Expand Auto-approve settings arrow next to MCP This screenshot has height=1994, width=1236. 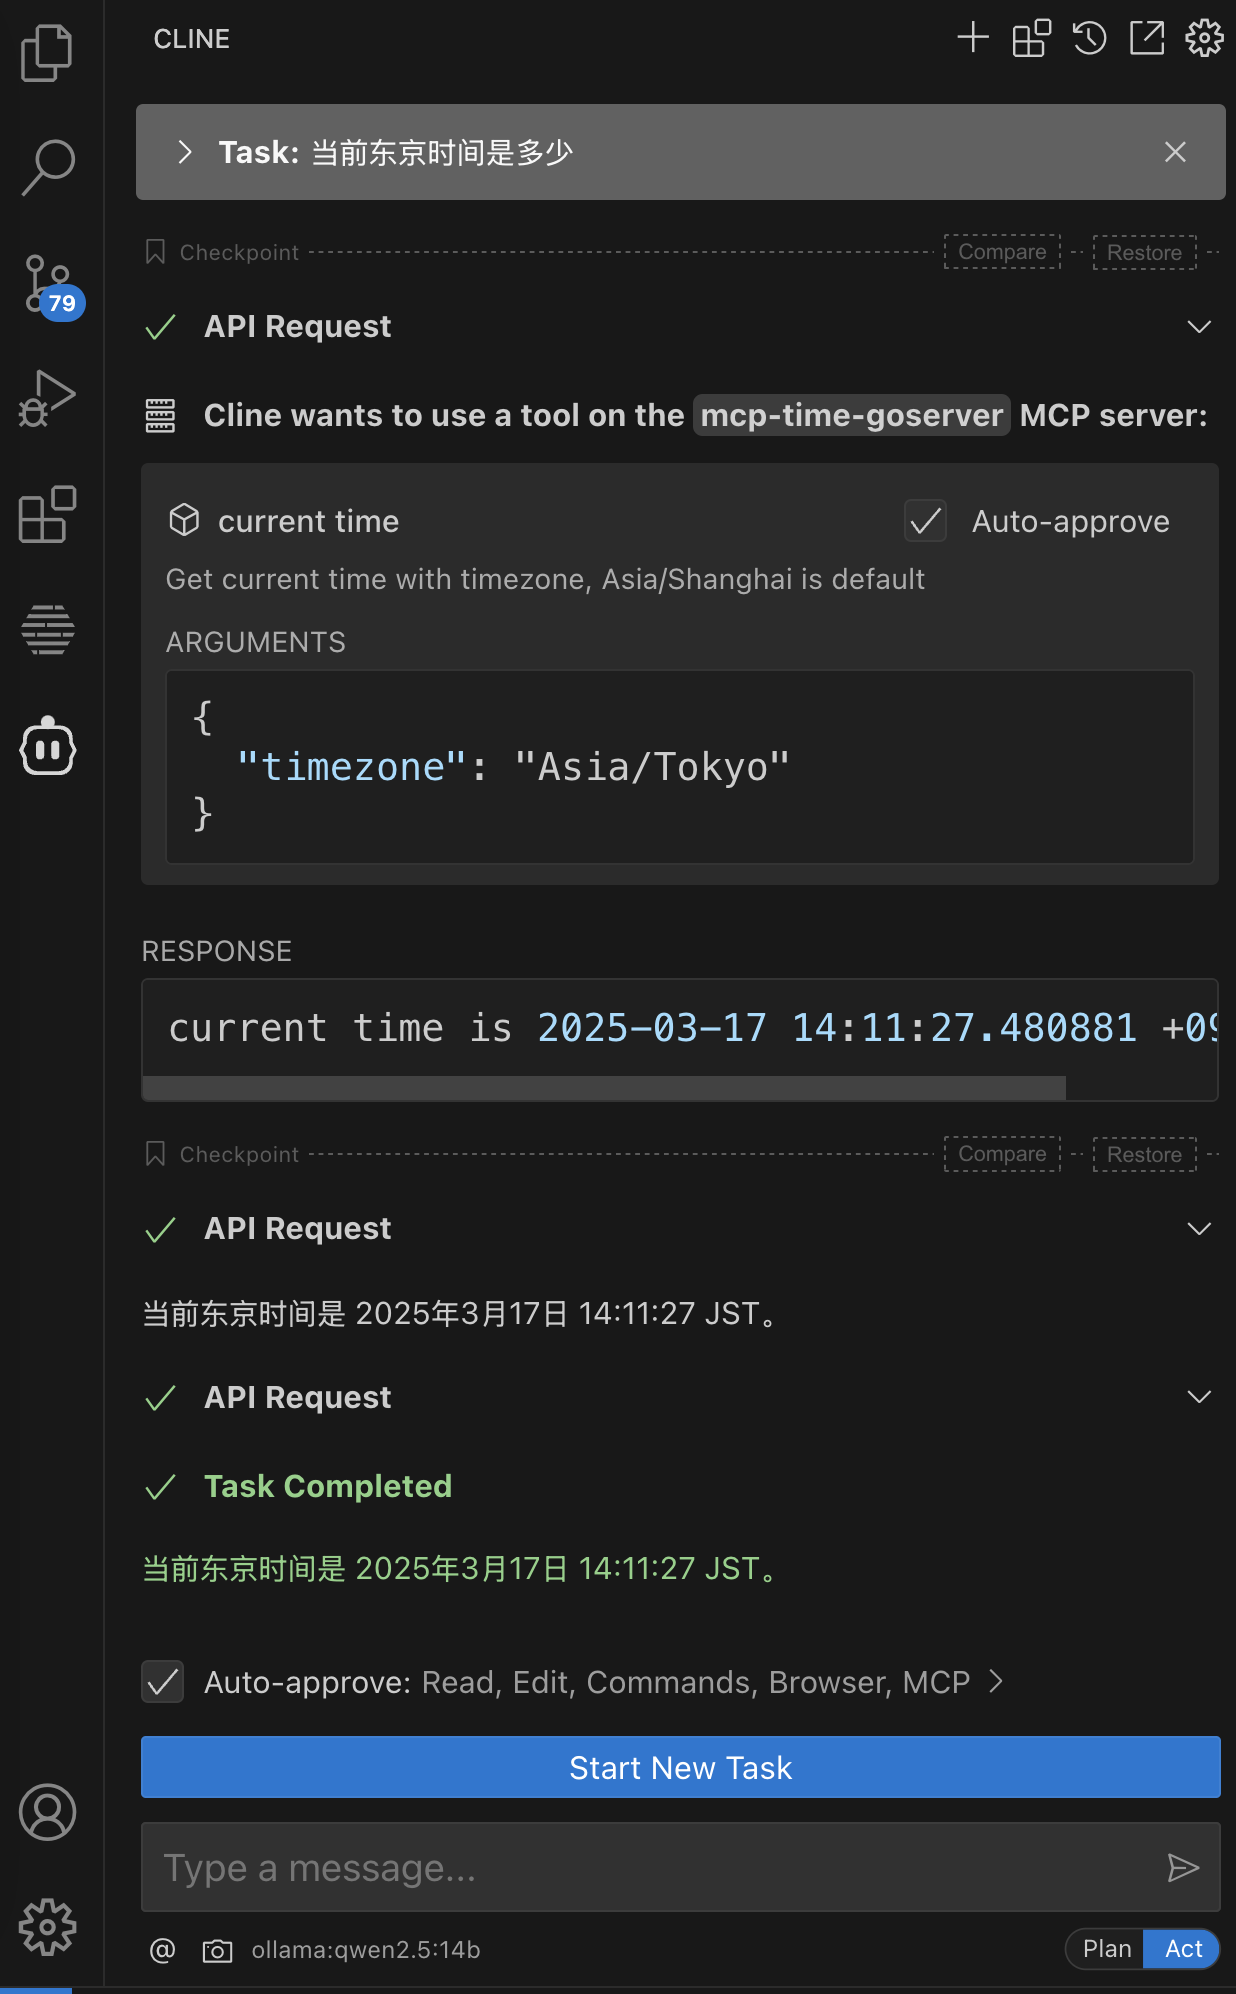tap(995, 1682)
